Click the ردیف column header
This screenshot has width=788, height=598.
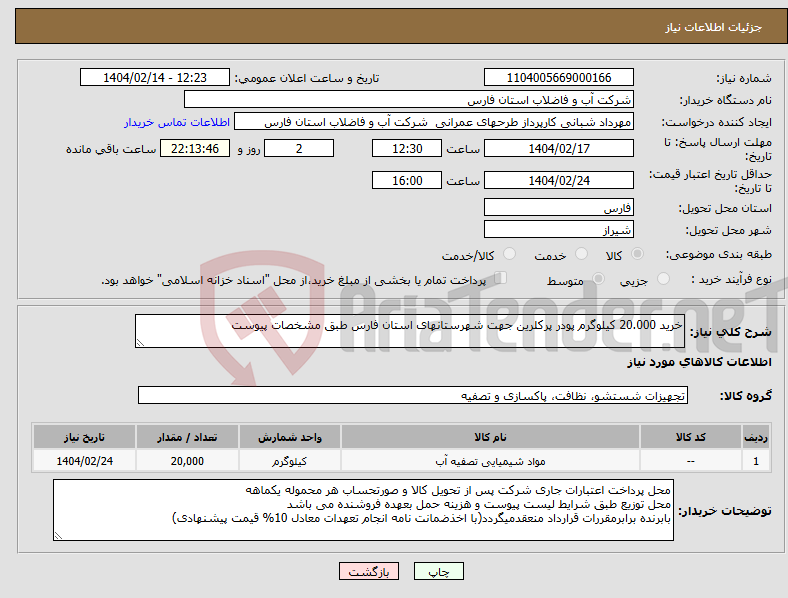click(756, 437)
